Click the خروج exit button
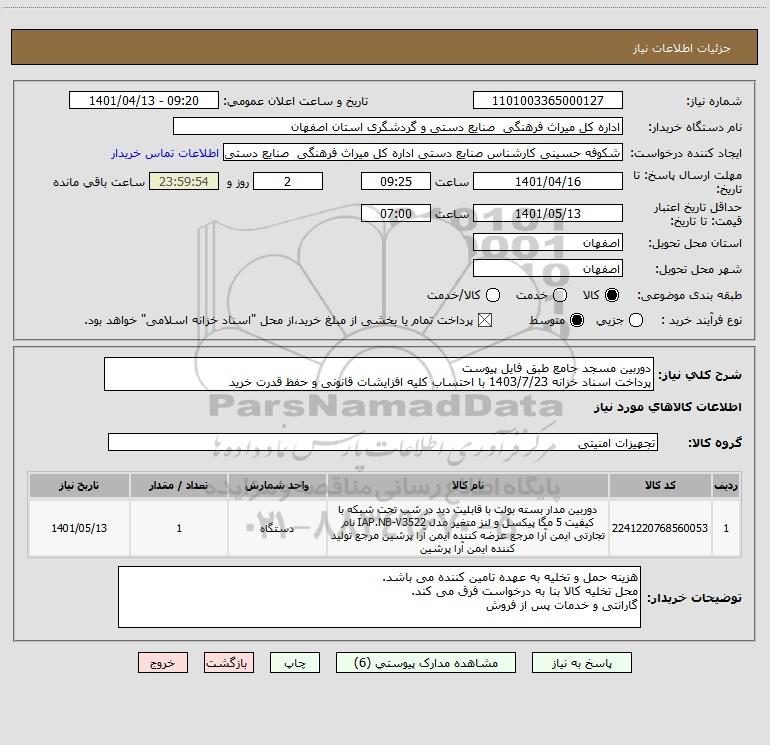Viewport: 770px width, 745px height. click(163, 662)
